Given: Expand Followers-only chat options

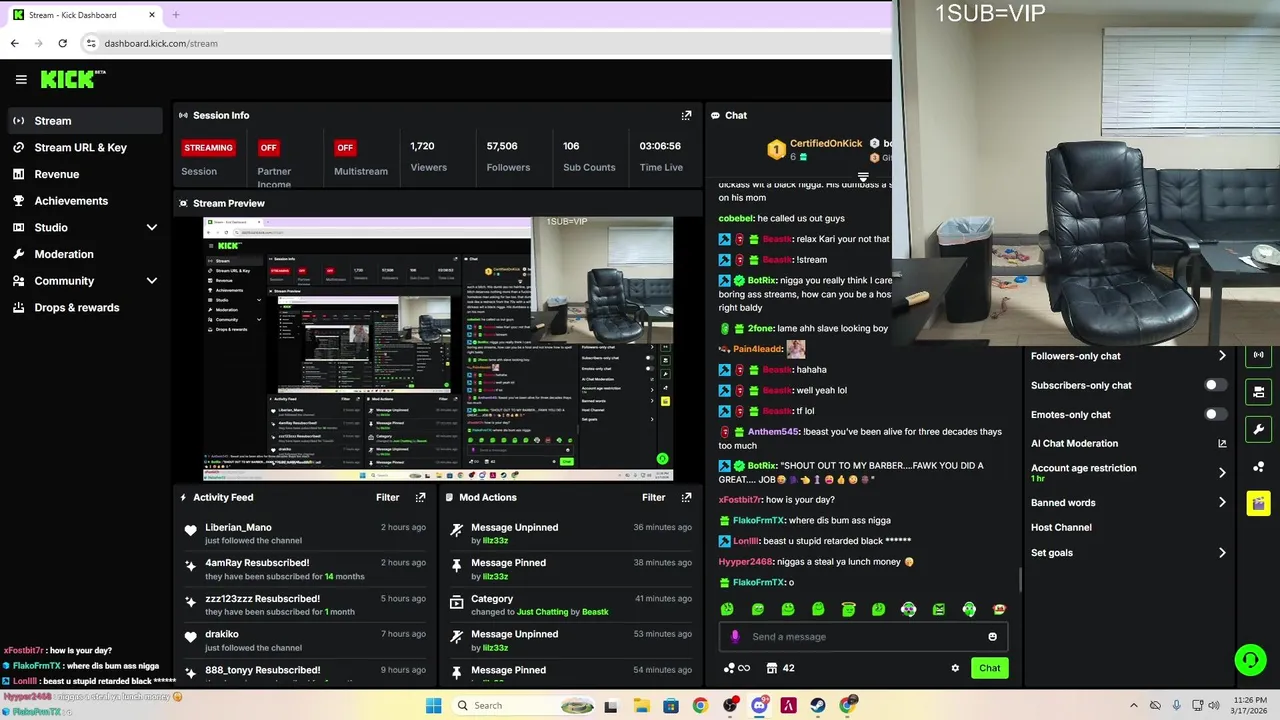Looking at the screenshot, I should [1221, 356].
